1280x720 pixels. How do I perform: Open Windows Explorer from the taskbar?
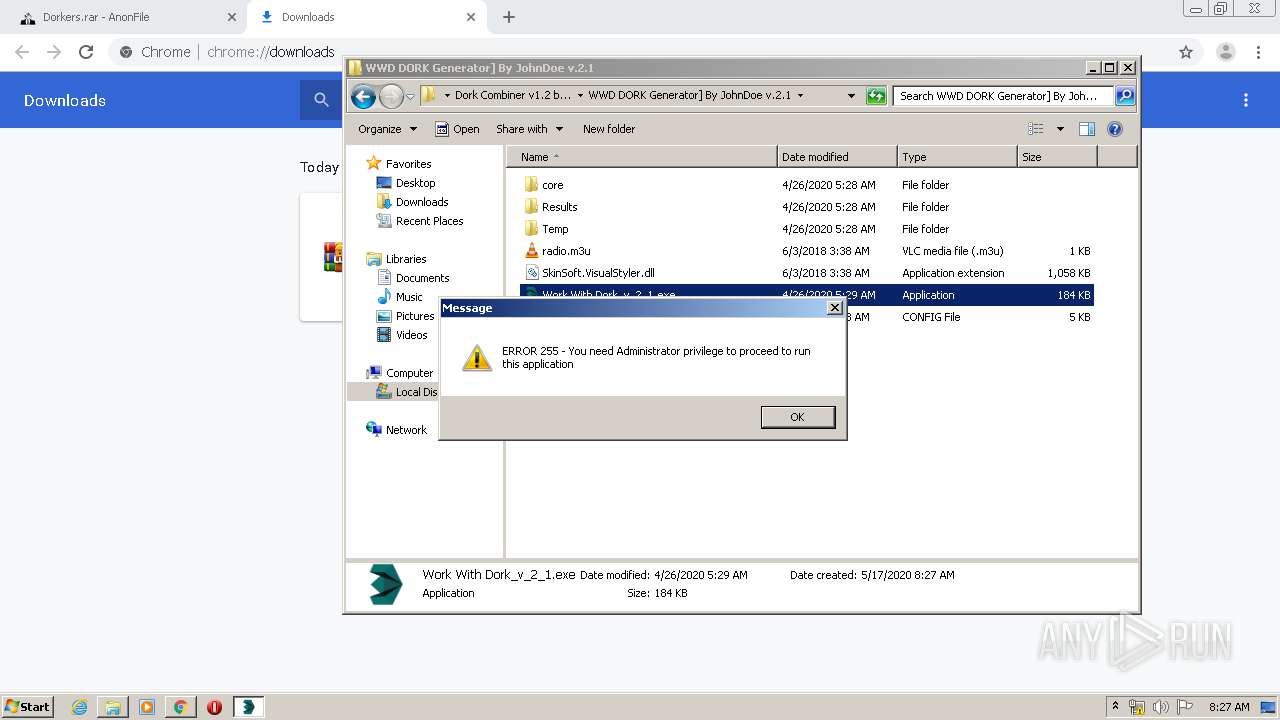[113, 707]
